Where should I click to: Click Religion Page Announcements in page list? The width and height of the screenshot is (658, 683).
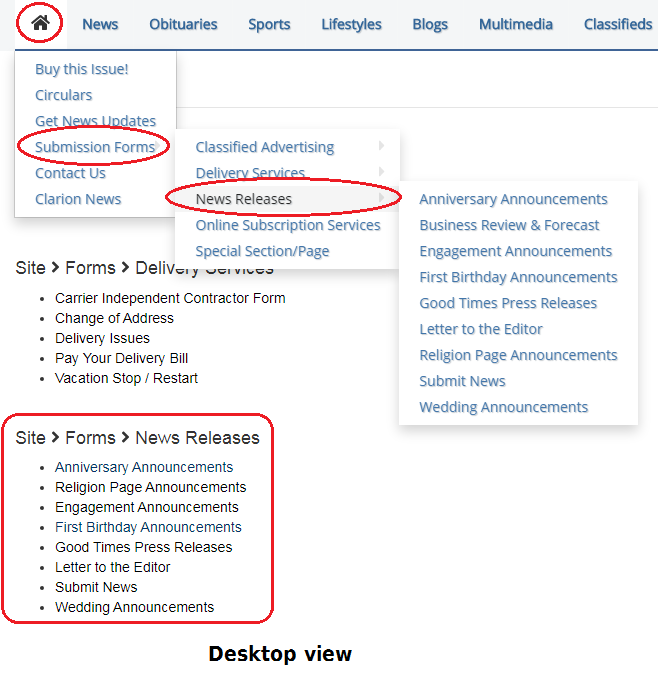[150, 487]
